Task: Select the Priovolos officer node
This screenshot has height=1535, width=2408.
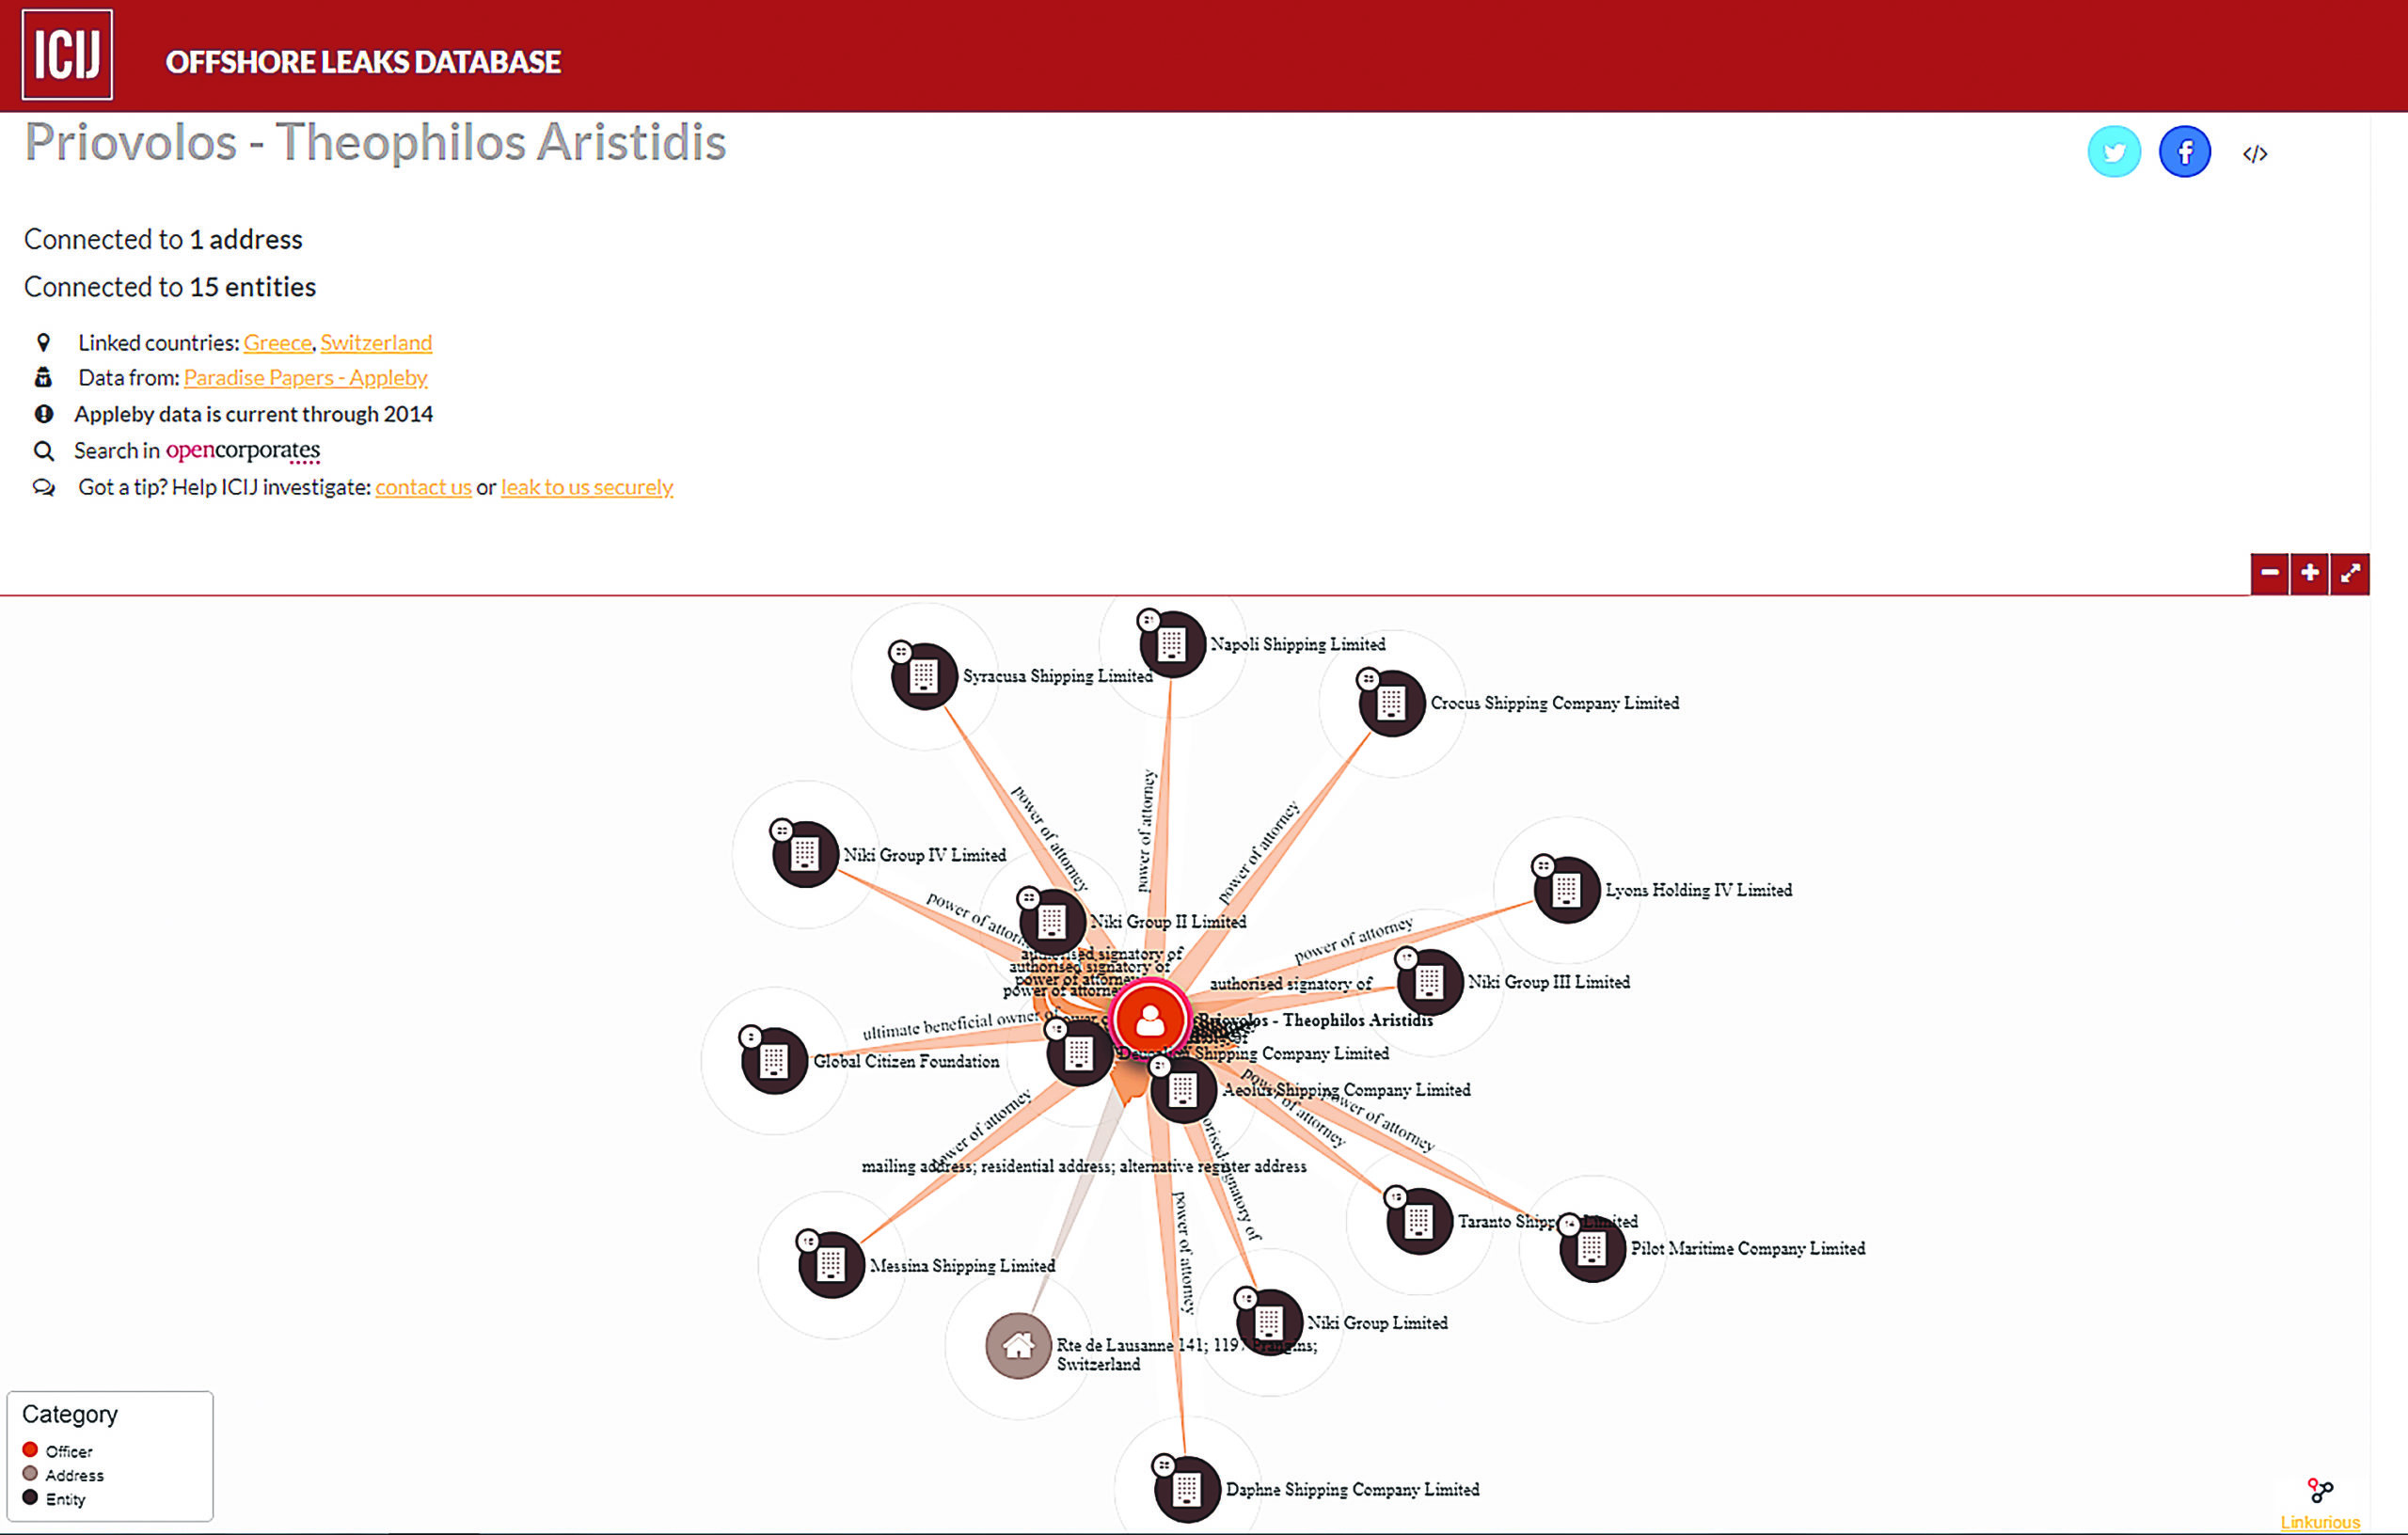Action: pos(1150,1019)
